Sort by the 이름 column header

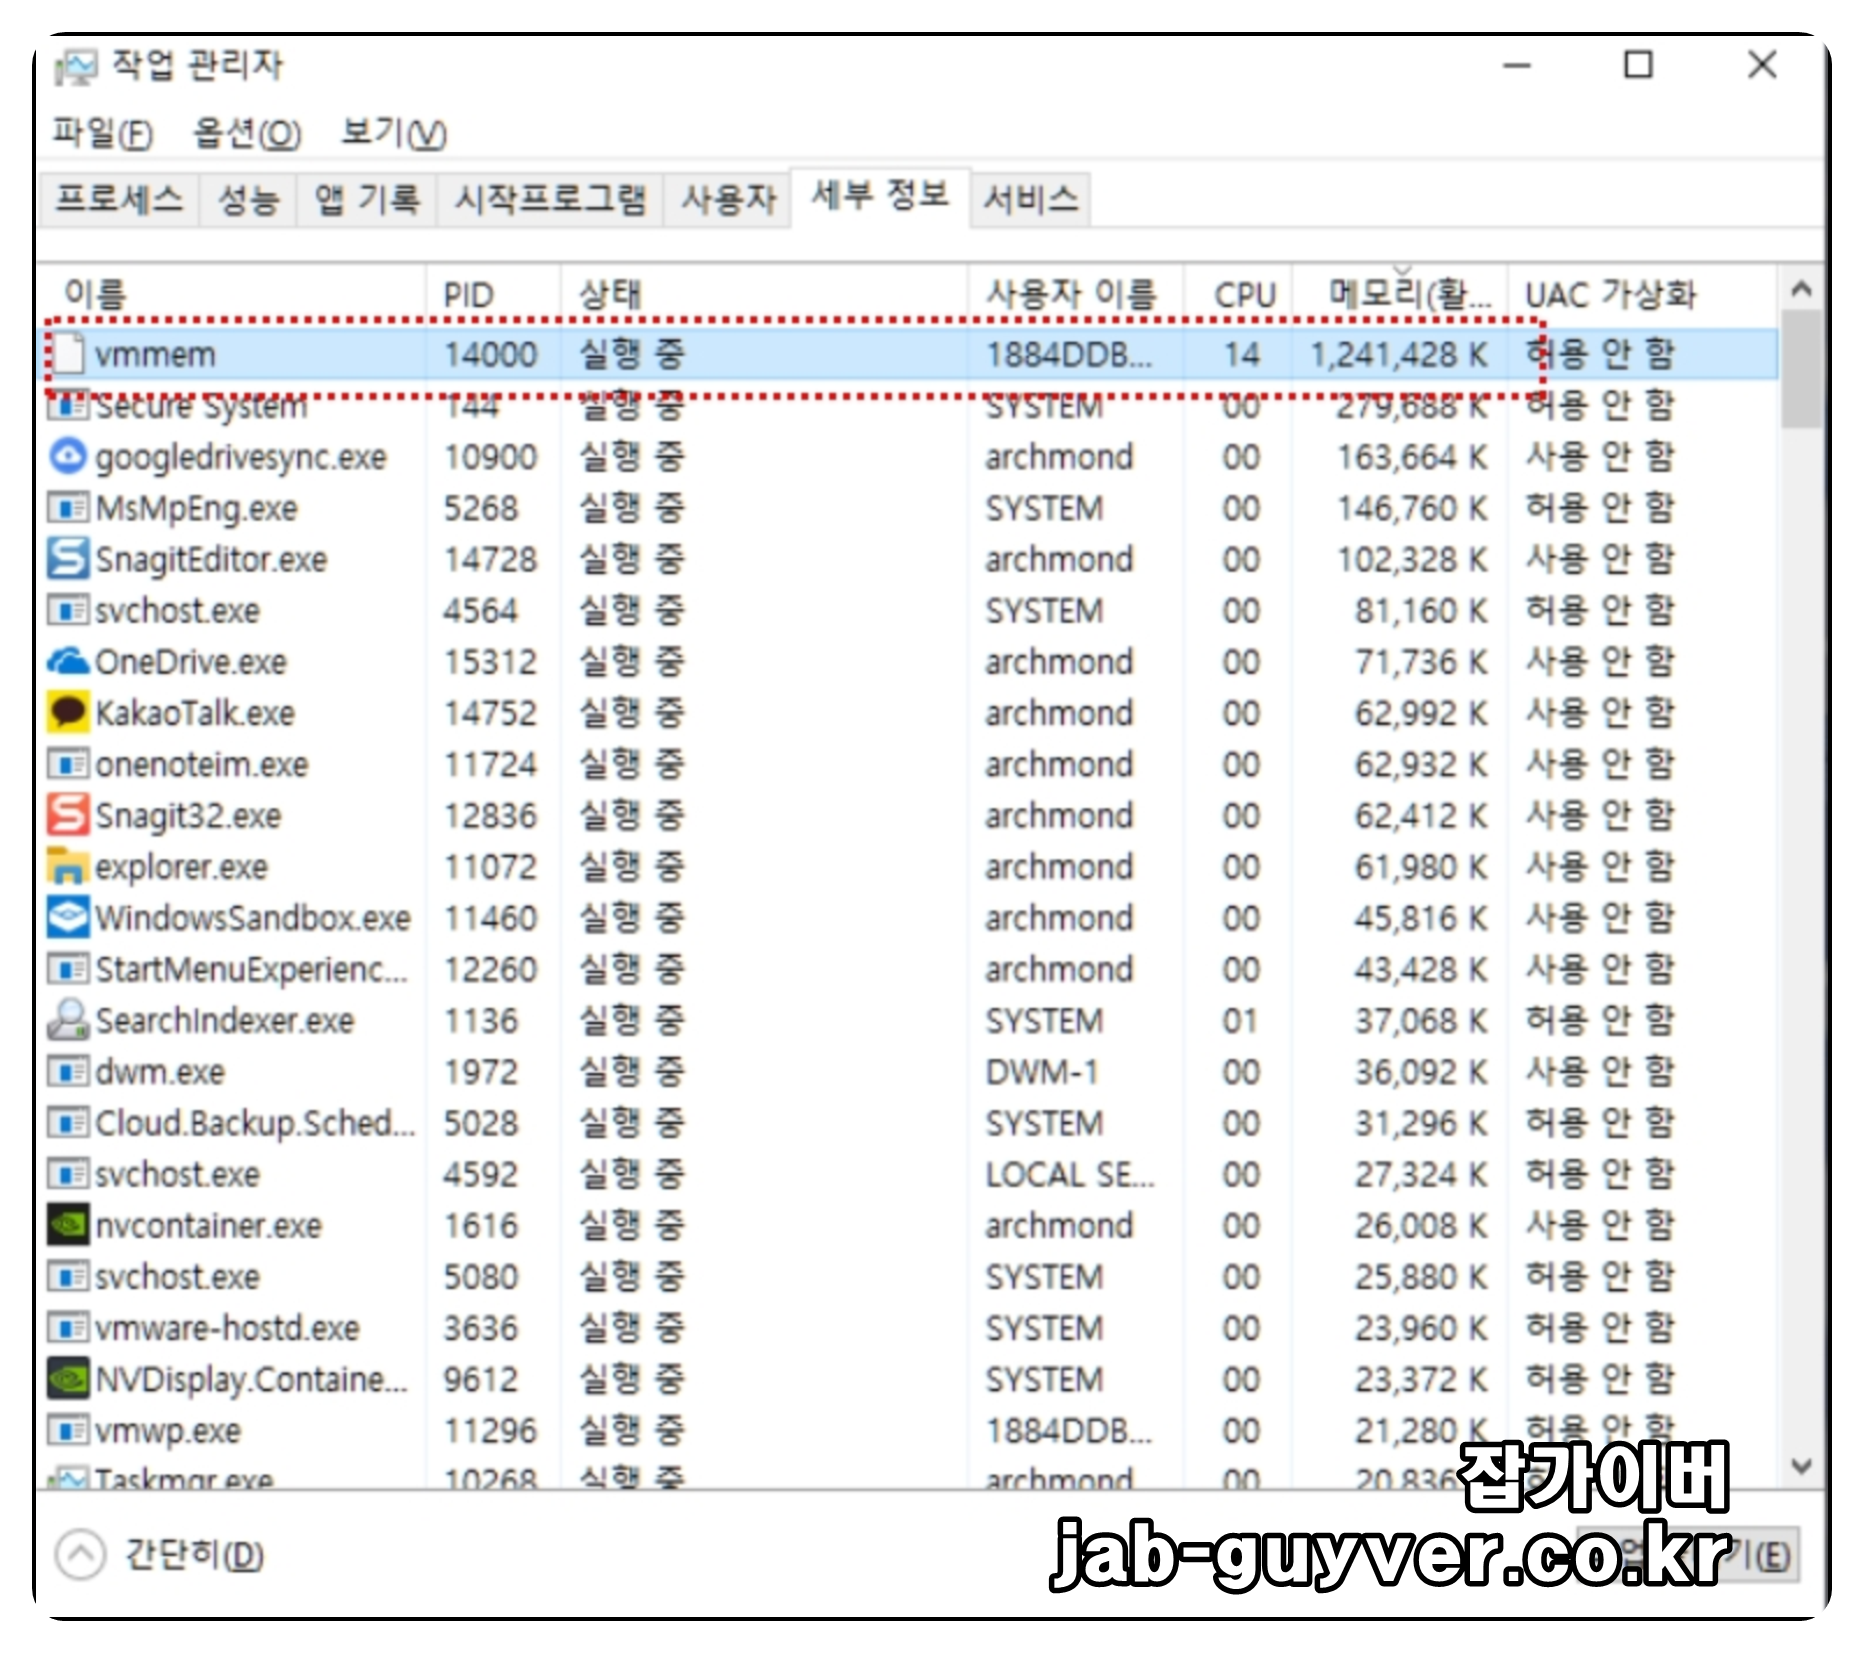tap(233, 294)
